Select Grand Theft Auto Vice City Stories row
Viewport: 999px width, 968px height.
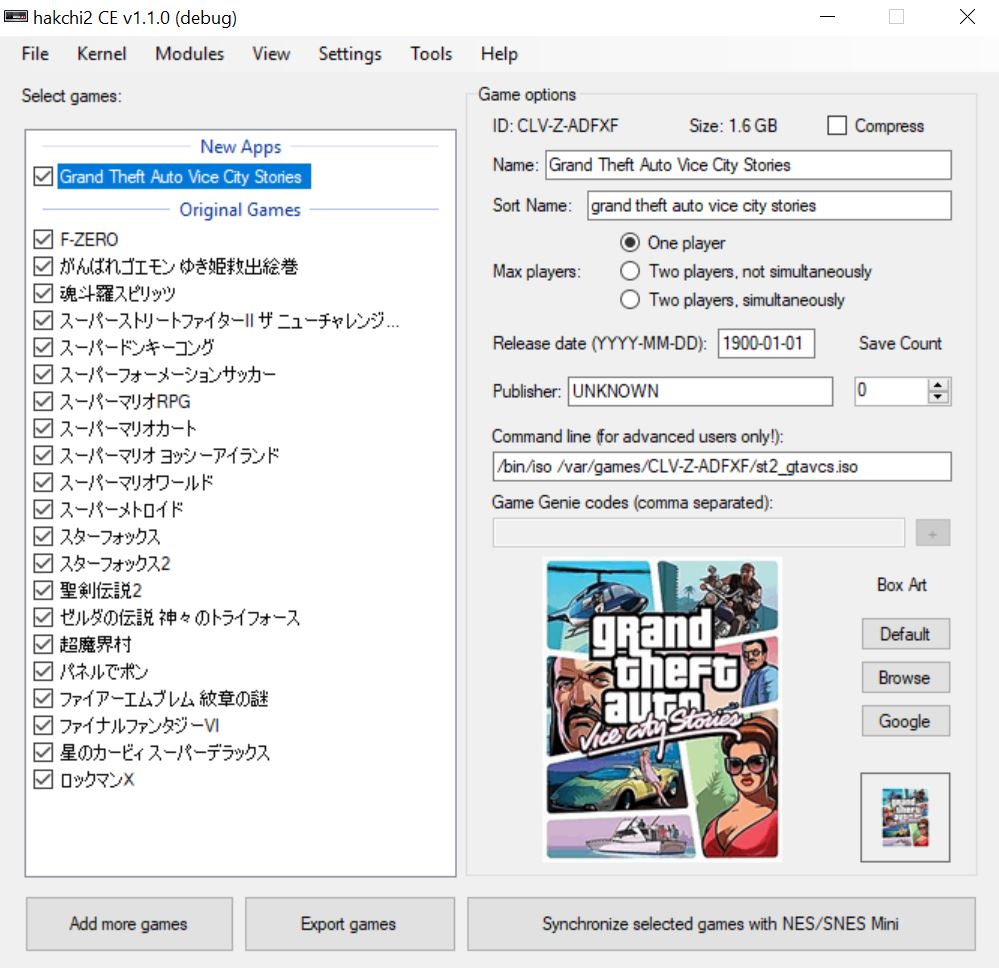click(183, 177)
